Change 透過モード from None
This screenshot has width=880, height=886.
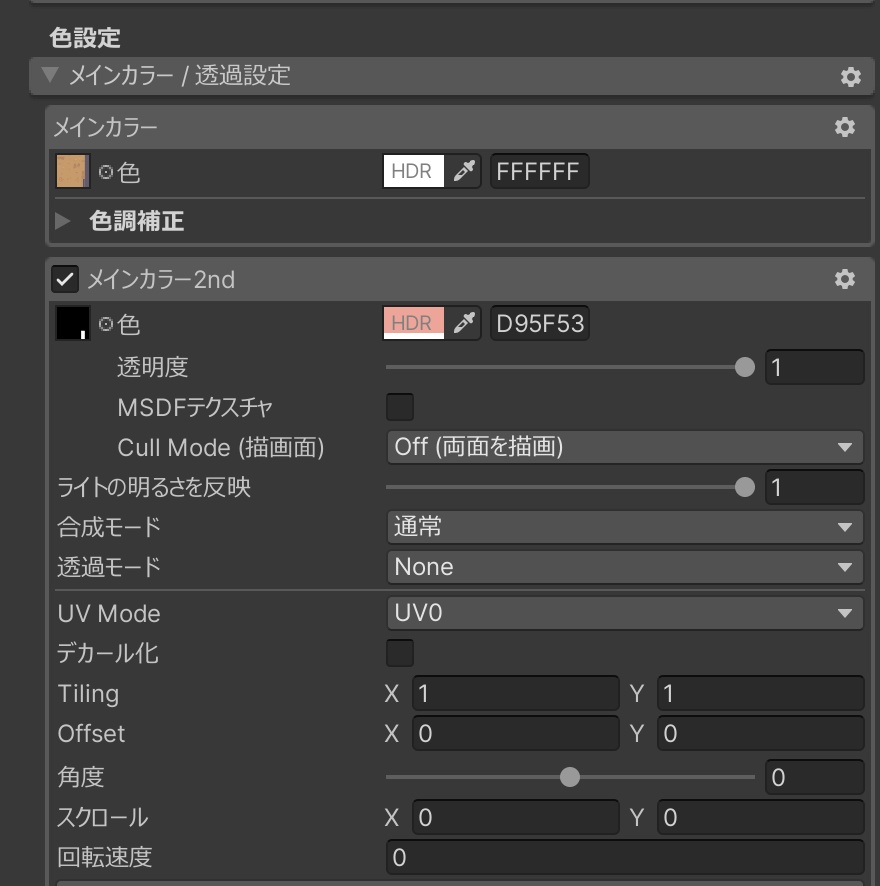[625, 567]
